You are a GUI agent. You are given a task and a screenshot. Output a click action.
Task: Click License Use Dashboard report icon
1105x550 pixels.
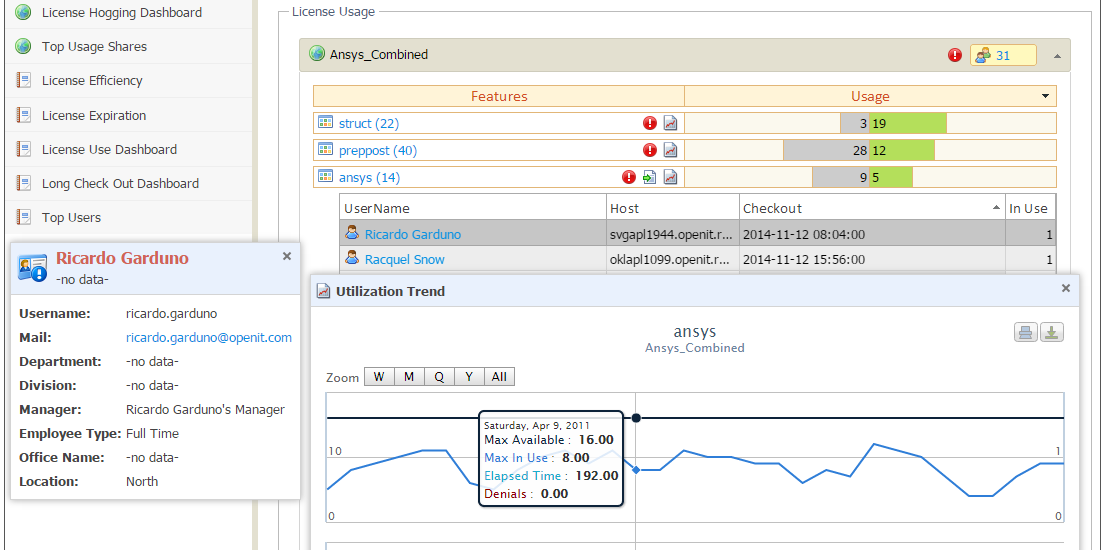coord(23,149)
